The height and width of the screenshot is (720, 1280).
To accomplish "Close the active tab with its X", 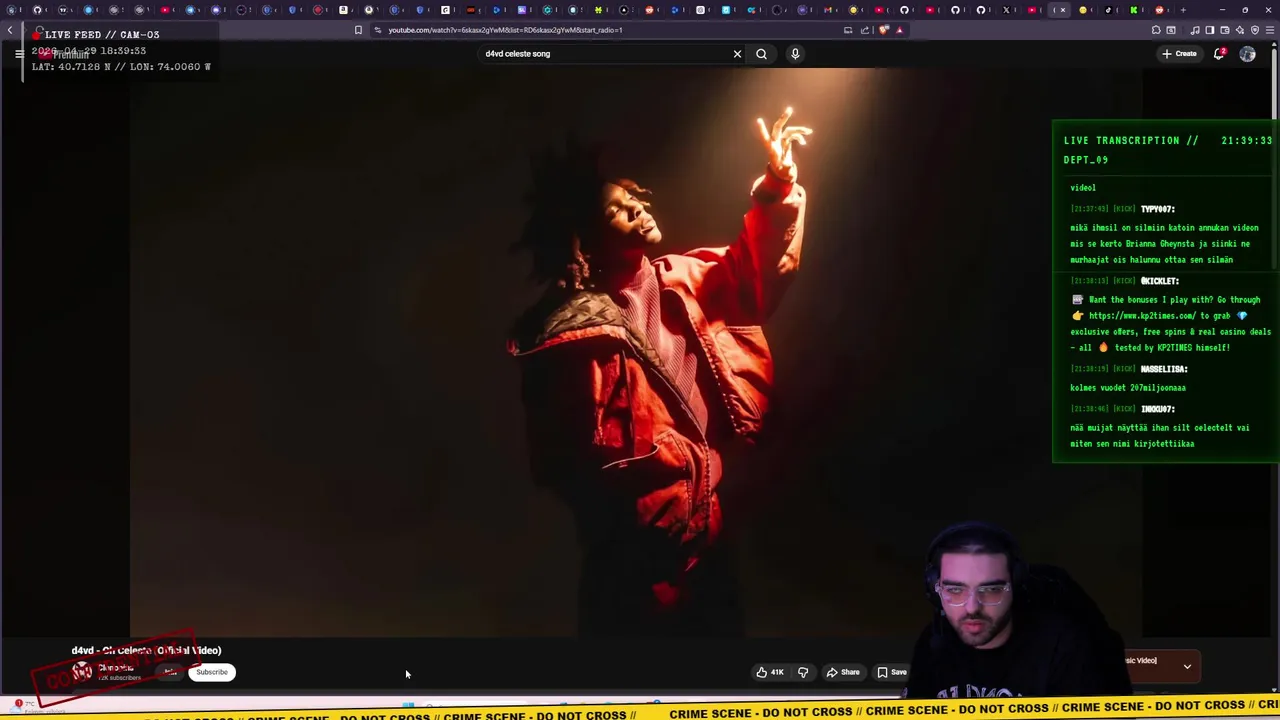I will [x=1063, y=10].
